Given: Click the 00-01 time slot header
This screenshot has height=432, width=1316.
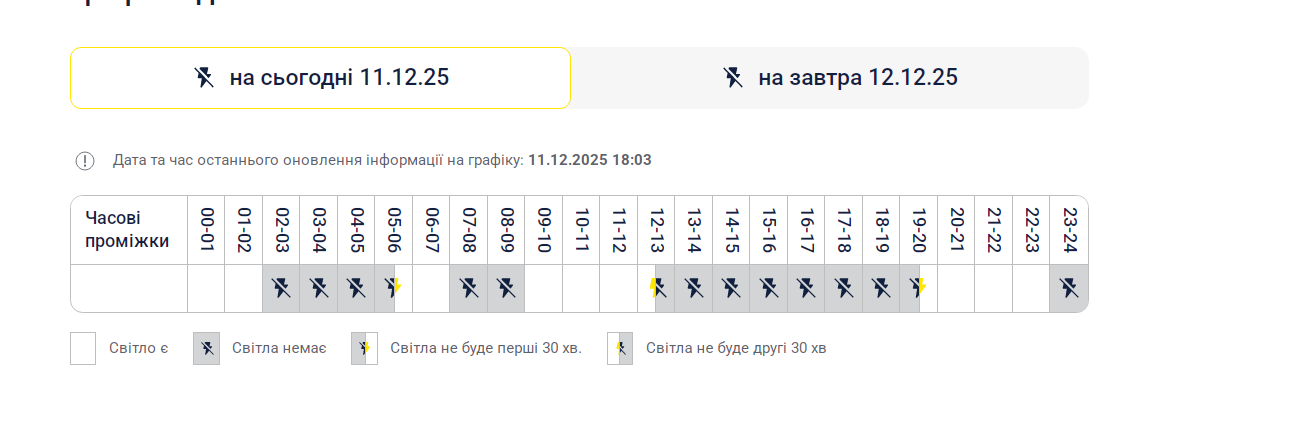Looking at the screenshot, I should tap(206, 230).
